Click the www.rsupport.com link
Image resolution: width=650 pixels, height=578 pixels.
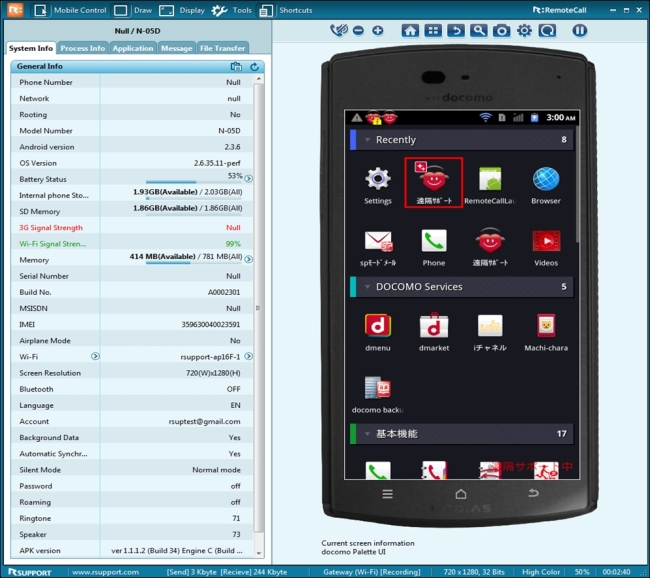coord(105,572)
